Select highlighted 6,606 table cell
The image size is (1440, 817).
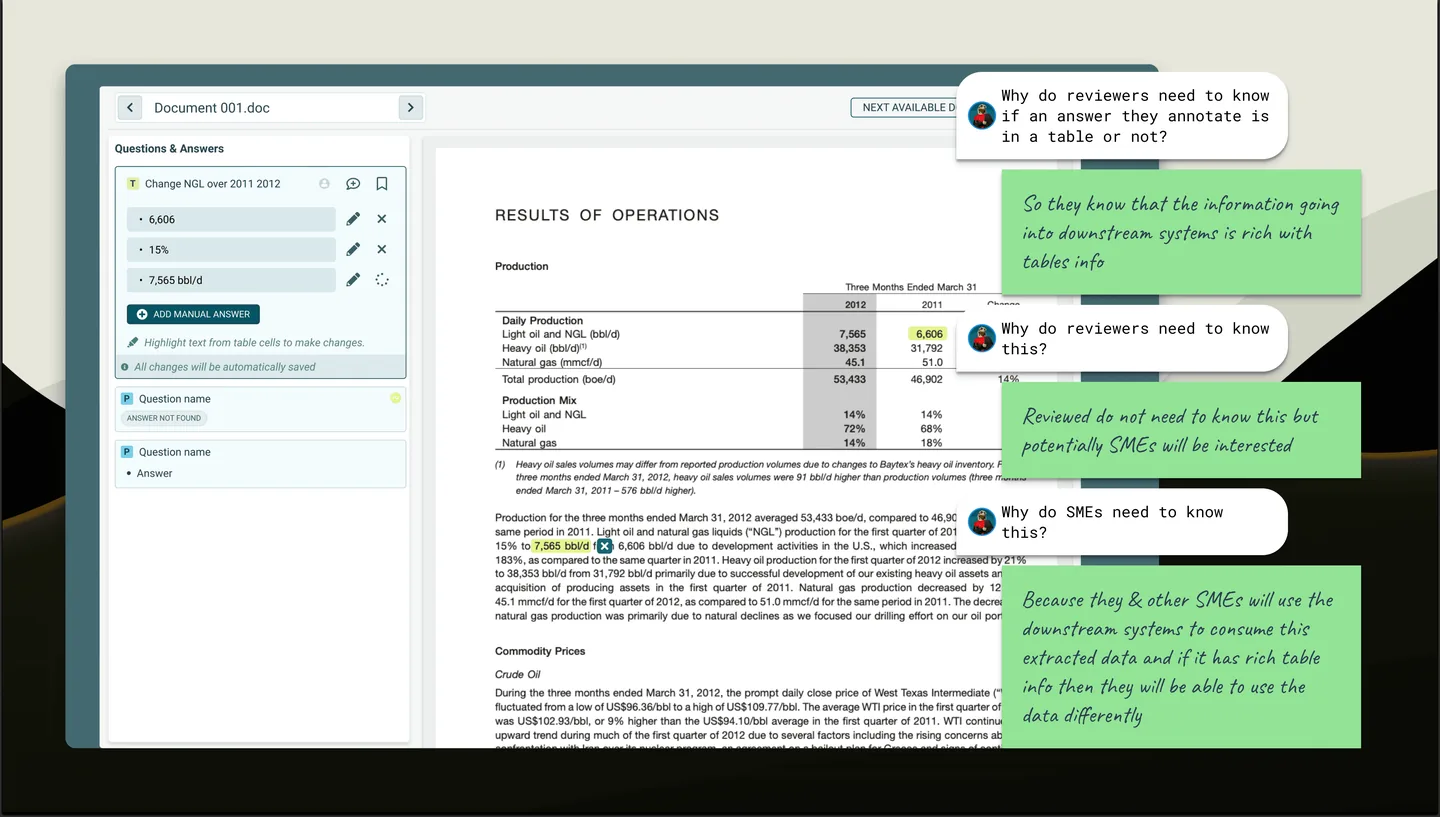point(929,334)
